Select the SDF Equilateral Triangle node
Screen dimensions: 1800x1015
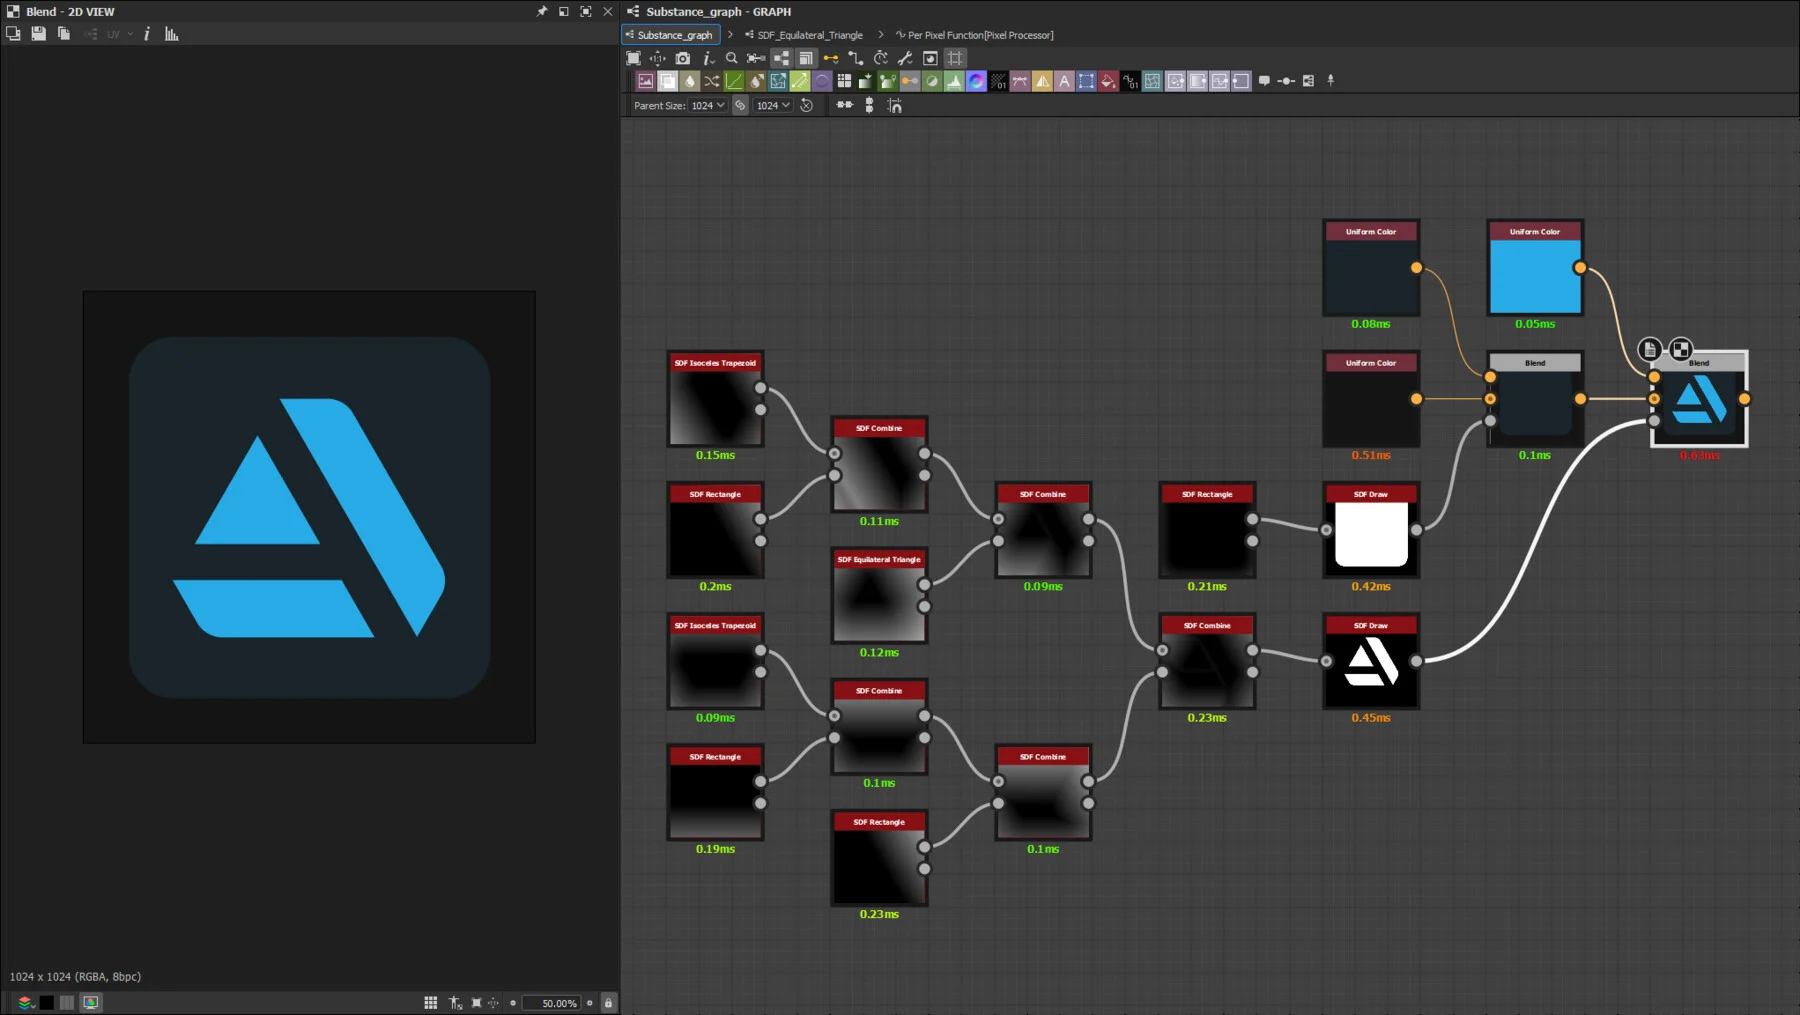(x=879, y=596)
